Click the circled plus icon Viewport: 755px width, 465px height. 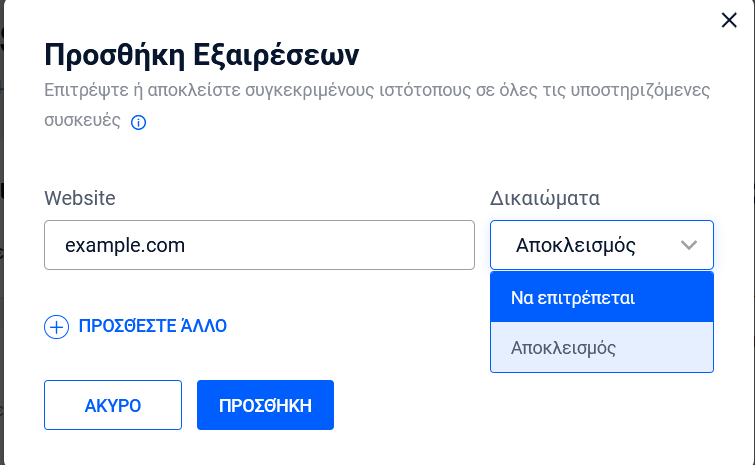click(x=56, y=327)
